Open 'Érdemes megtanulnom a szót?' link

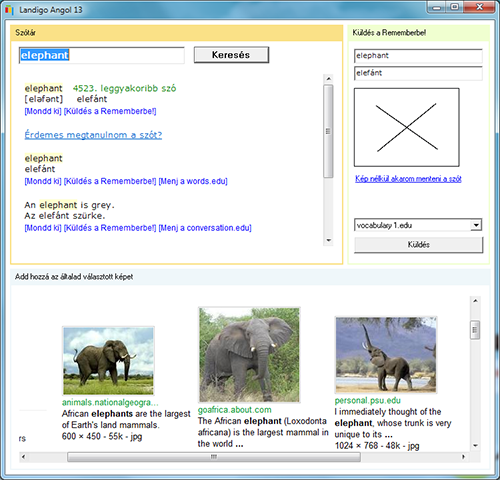(93, 135)
